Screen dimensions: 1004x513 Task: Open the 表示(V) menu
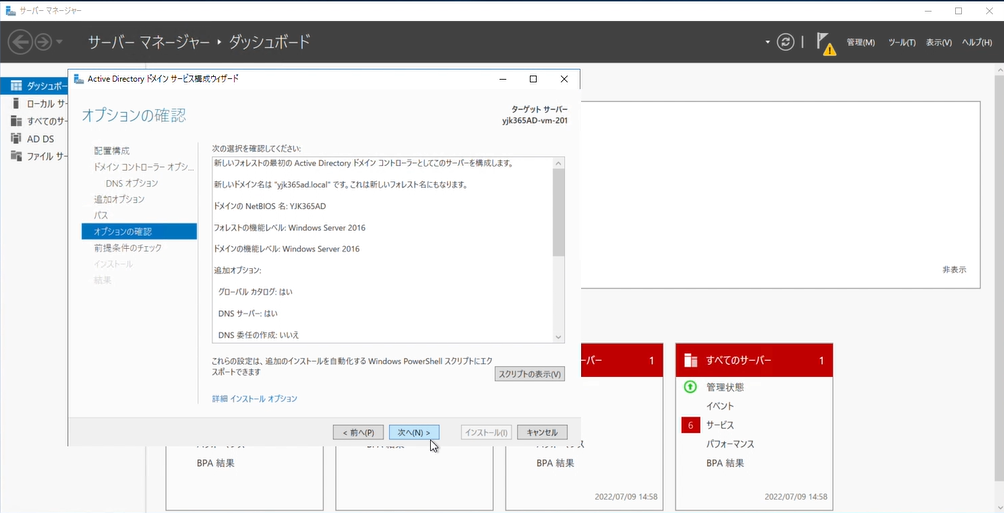(939, 42)
